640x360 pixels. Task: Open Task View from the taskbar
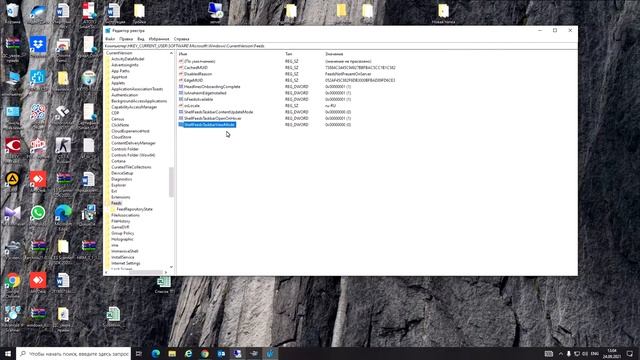pyautogui.click(x=139, y=353)
